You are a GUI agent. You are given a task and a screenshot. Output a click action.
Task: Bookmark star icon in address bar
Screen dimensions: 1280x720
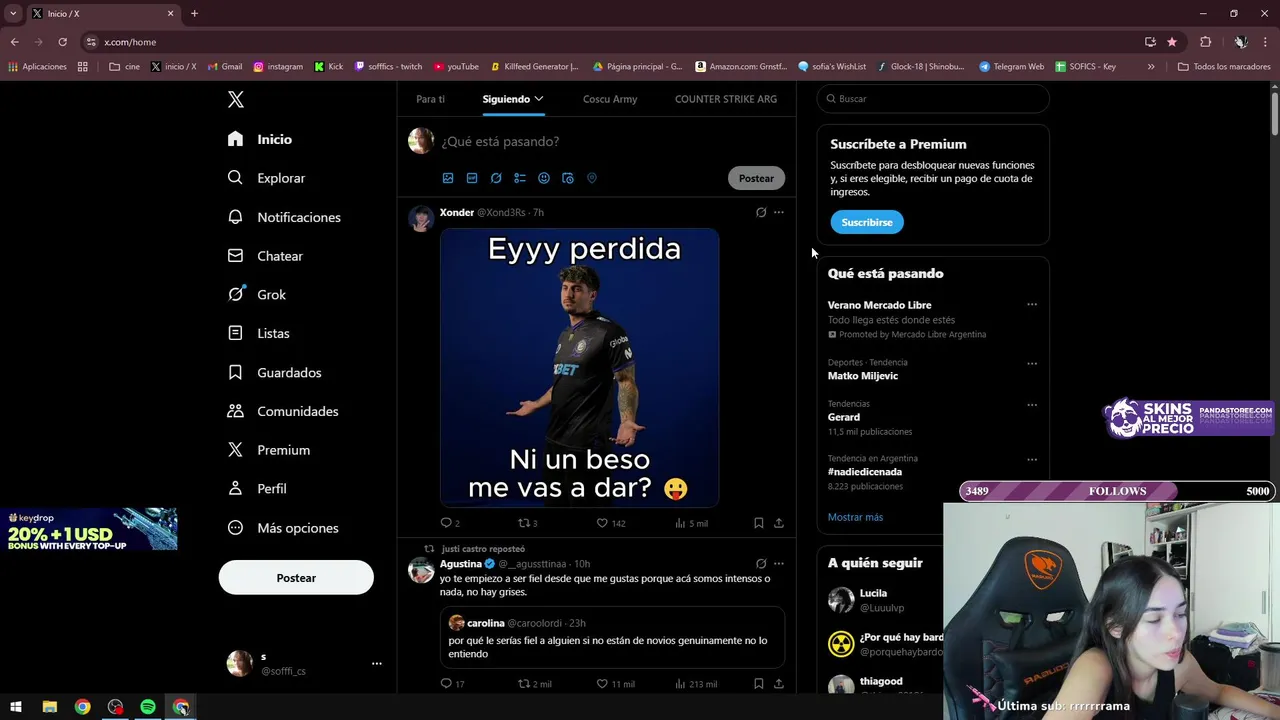pyautogui.click(x=1172, y=42)
